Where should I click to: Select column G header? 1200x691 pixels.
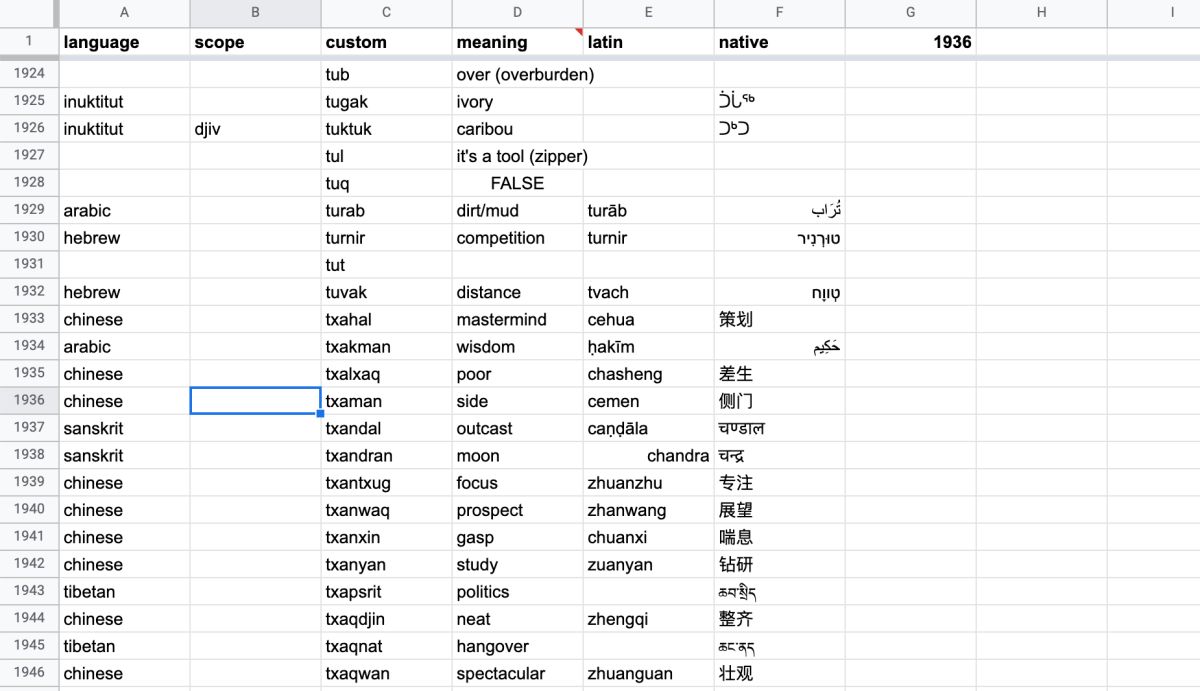[911, 13]
